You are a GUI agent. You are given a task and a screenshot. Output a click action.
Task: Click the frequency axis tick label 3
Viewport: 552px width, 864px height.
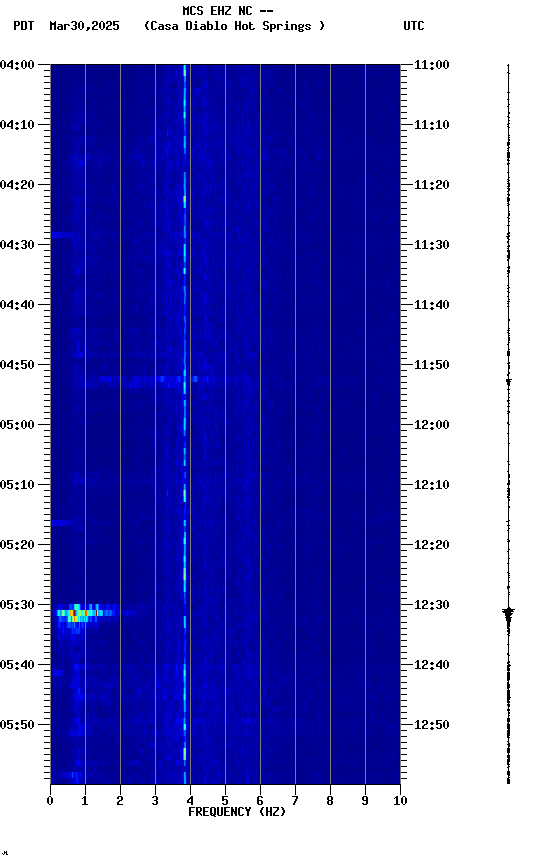coord(155,801)
